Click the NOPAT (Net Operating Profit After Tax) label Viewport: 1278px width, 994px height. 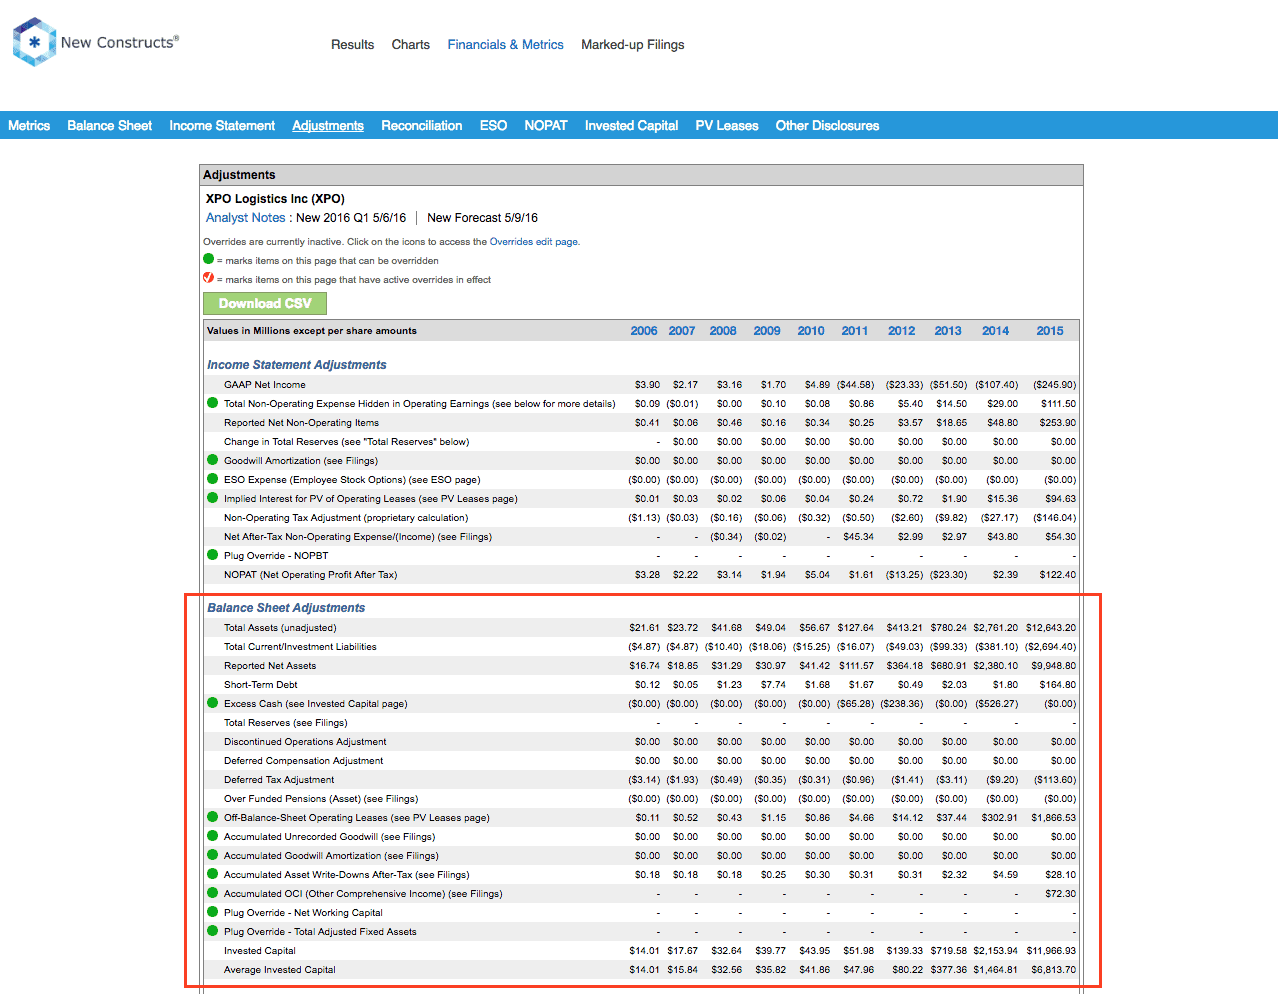click(x=311, y=575)
